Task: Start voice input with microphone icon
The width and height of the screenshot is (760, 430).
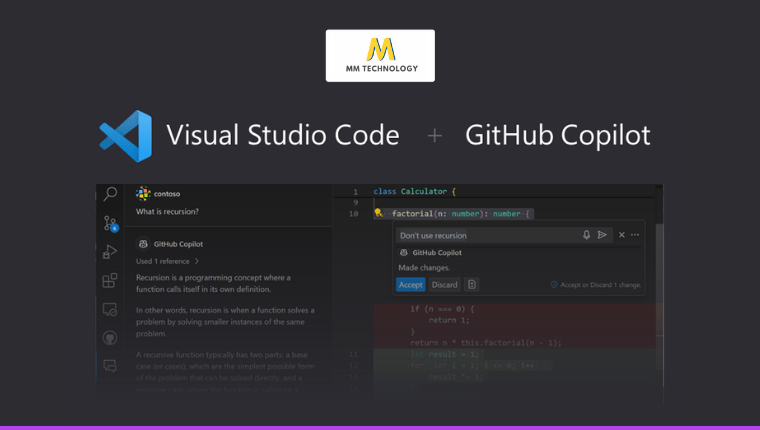Action: 586,235
